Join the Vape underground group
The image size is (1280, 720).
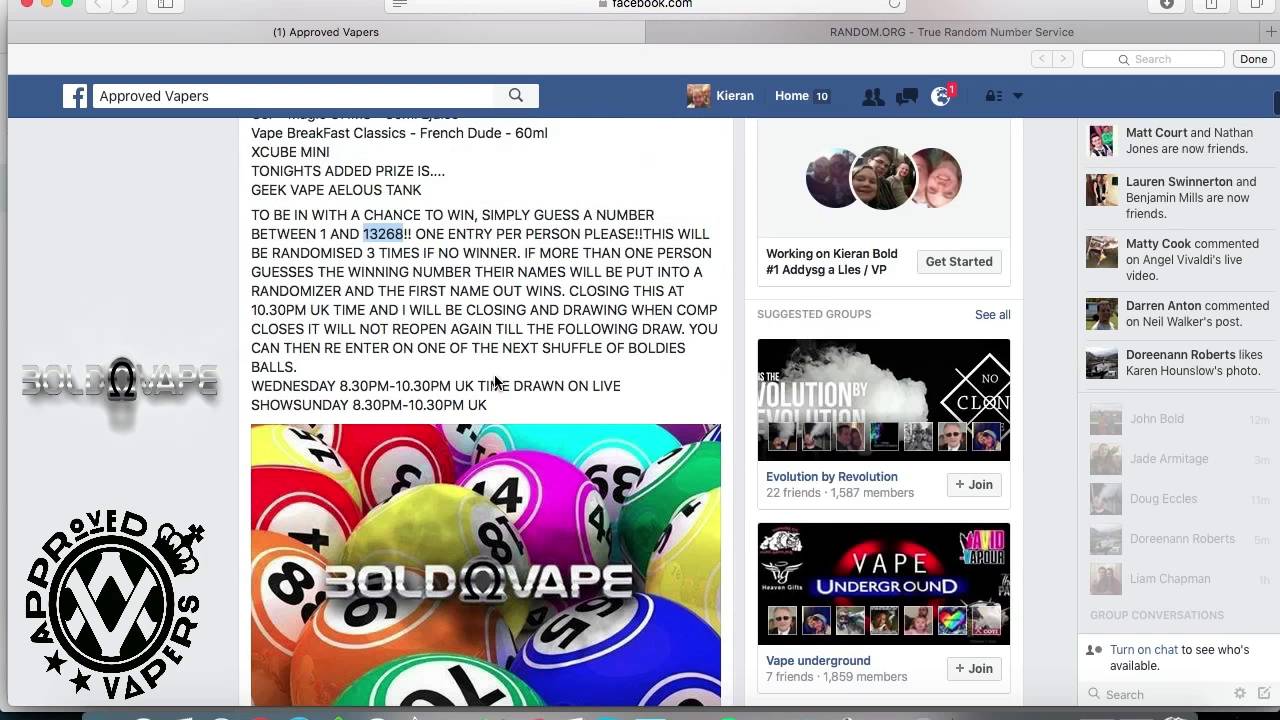click(974, 668)
